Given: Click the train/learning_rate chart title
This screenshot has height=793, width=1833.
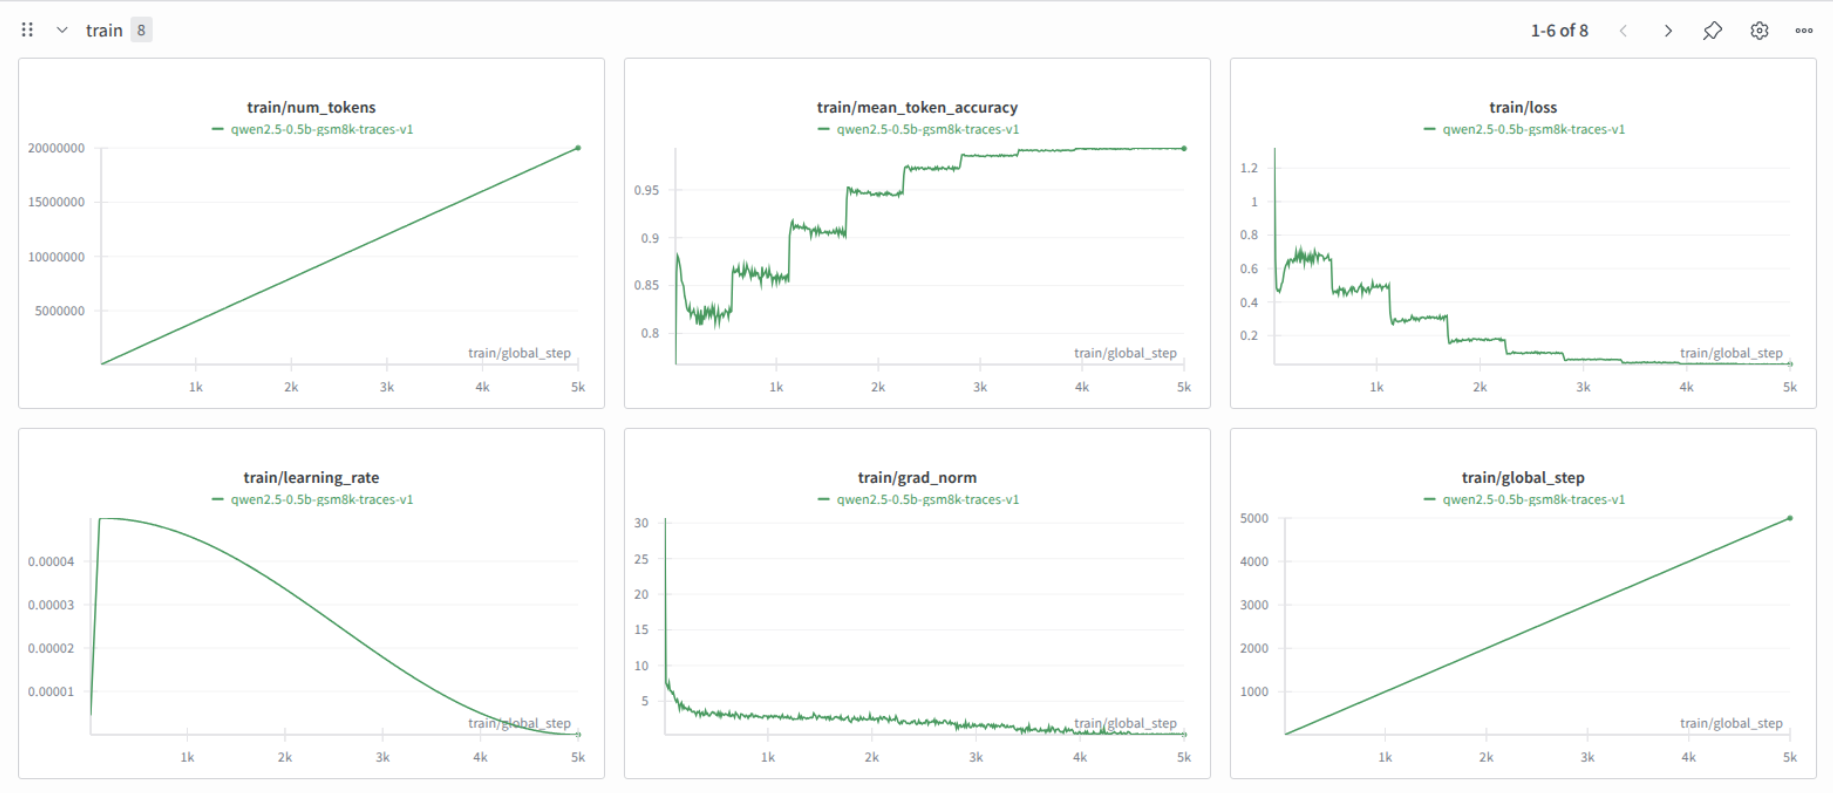Looking at the screenshot, I should click(311, 477).
